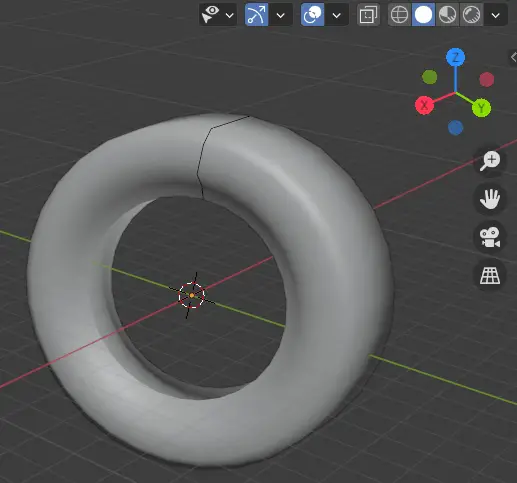Viewport: 517px width, 483px height.
Task: Align view to the X axis
Action: [424, 105]
